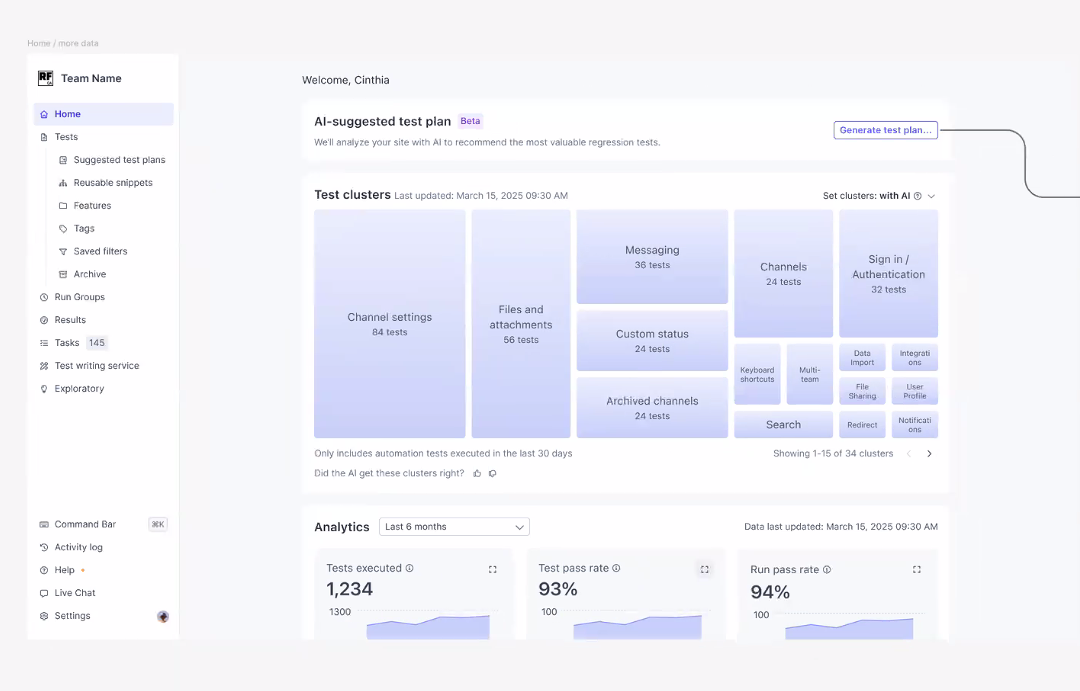Screen dimensions: 1080x691
Task: Click the thumbs up feedback icon
Action: click(x=477, y=473)
